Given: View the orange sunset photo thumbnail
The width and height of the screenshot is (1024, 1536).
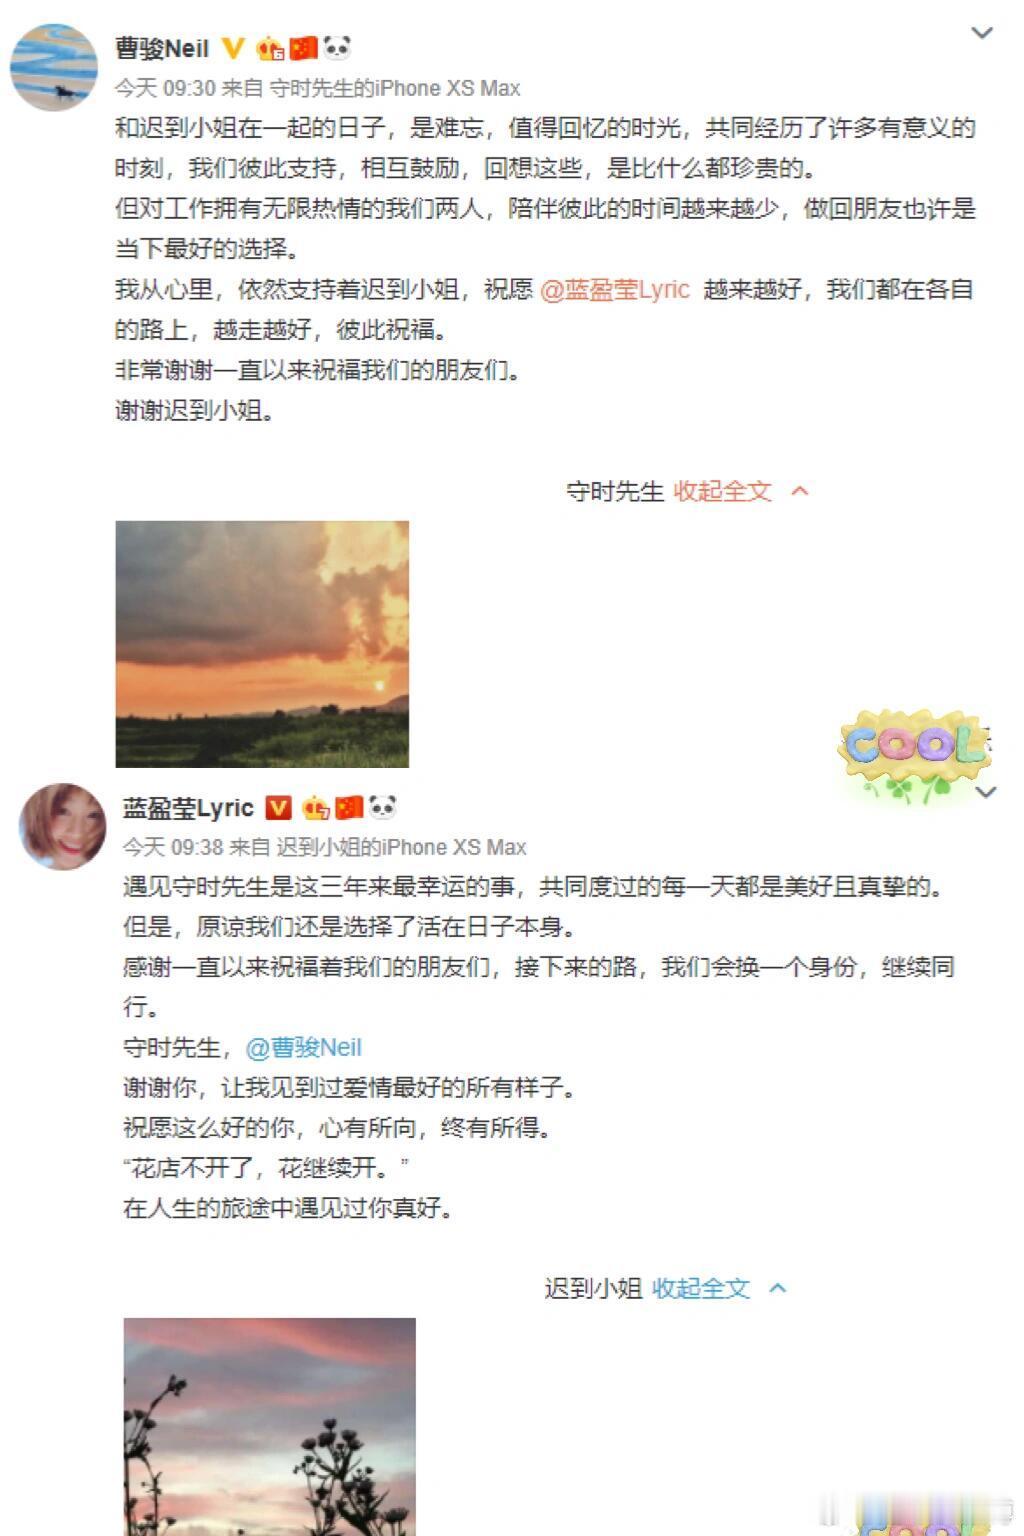Looking at the screenshot, I should 262,644.
